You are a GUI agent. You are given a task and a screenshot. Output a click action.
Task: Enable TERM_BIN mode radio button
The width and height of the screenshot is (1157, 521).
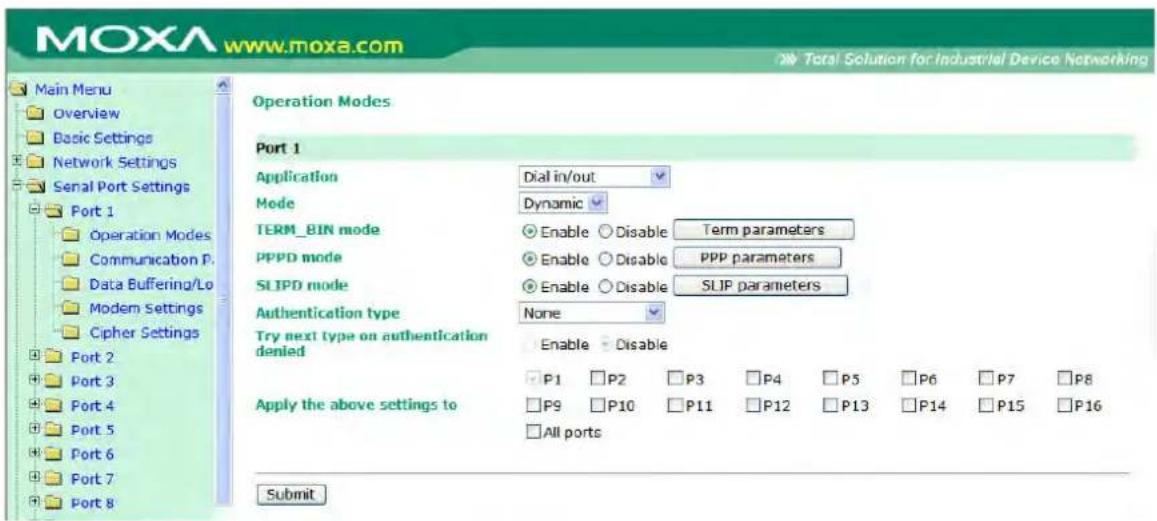(528, 230)
